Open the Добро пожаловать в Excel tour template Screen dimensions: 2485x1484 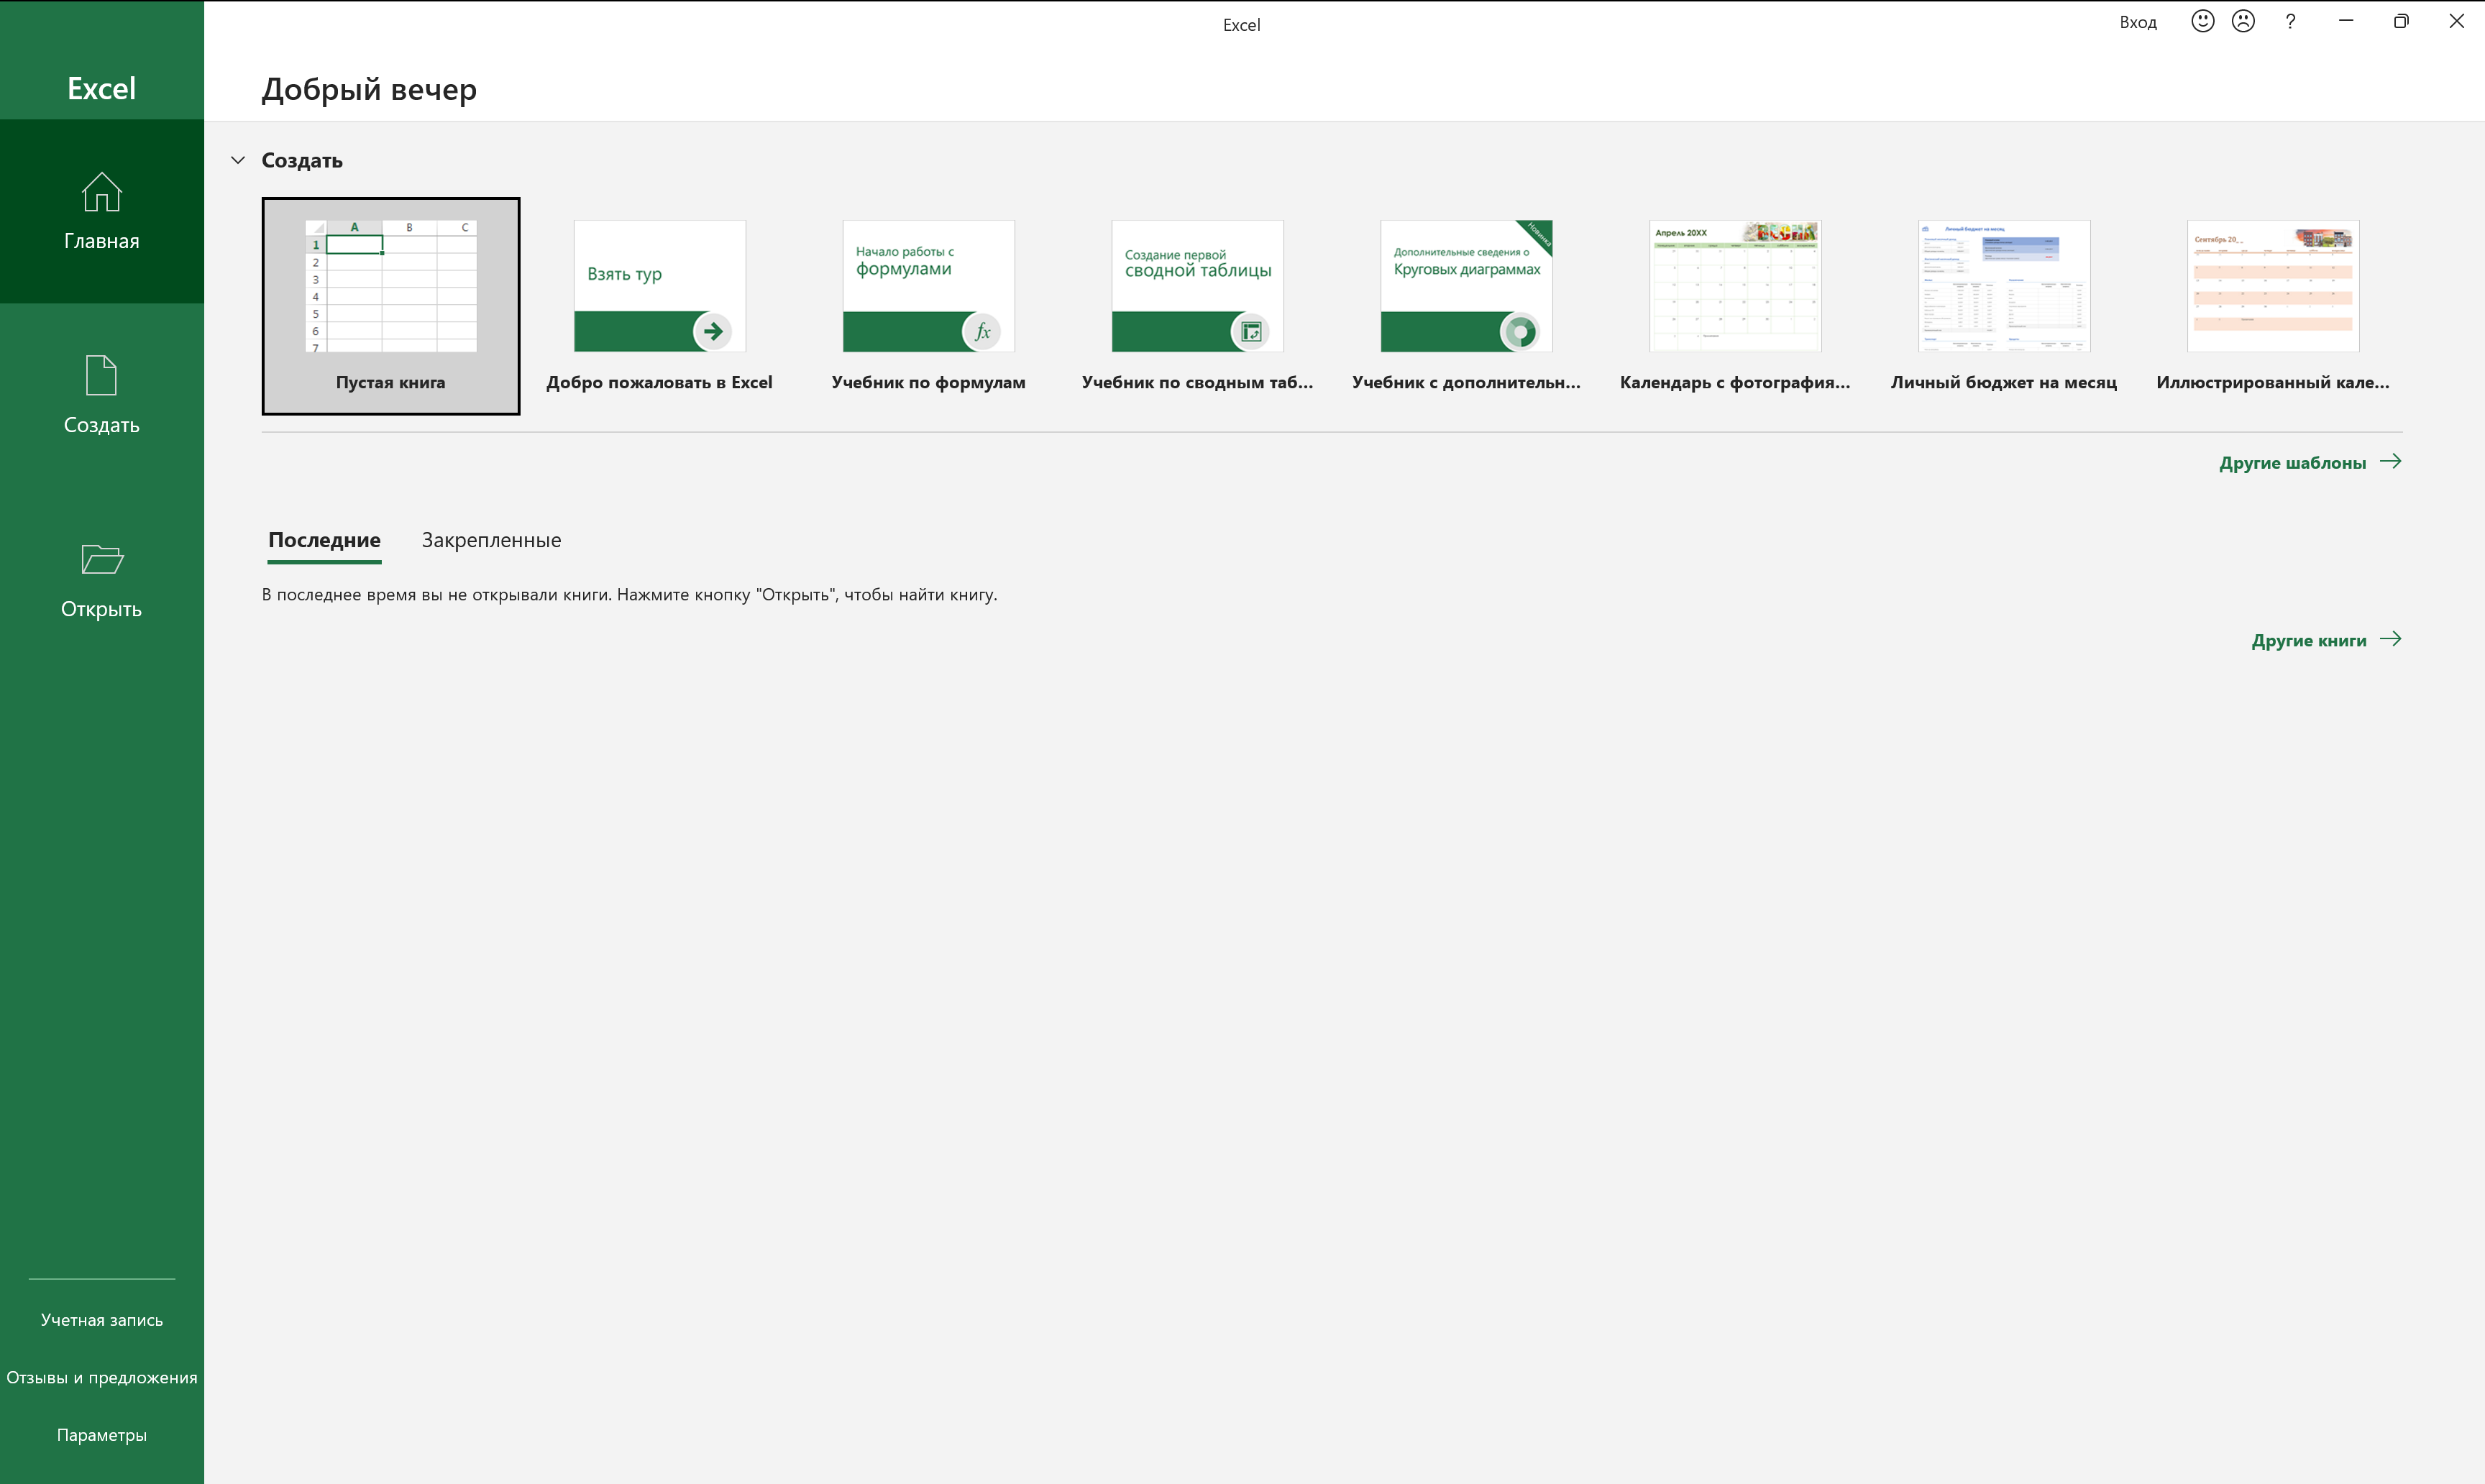point(659,306)
